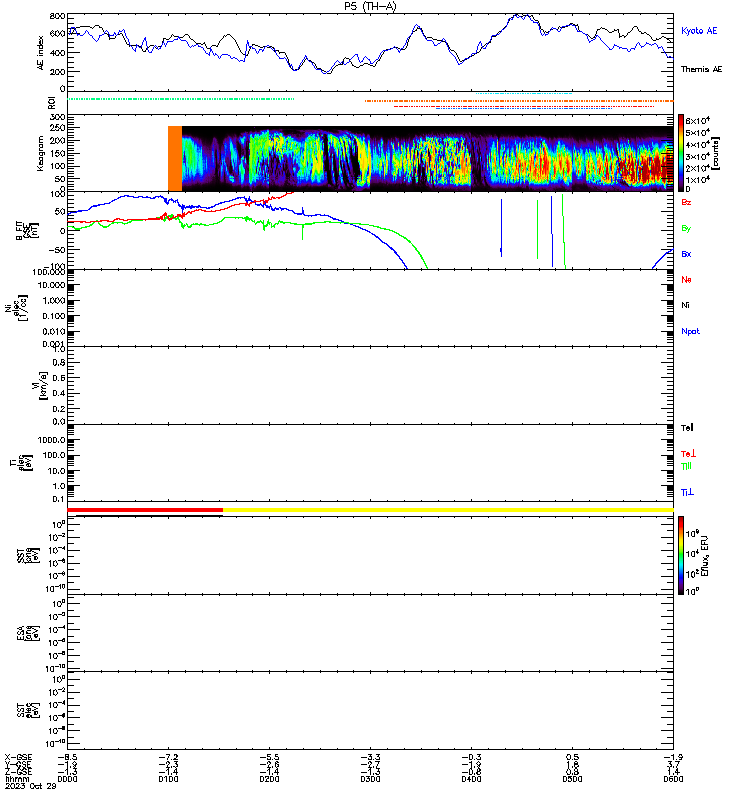Click the Eflux EFU color bar
This screenshot has width=750, height=800.
(681, 556)
